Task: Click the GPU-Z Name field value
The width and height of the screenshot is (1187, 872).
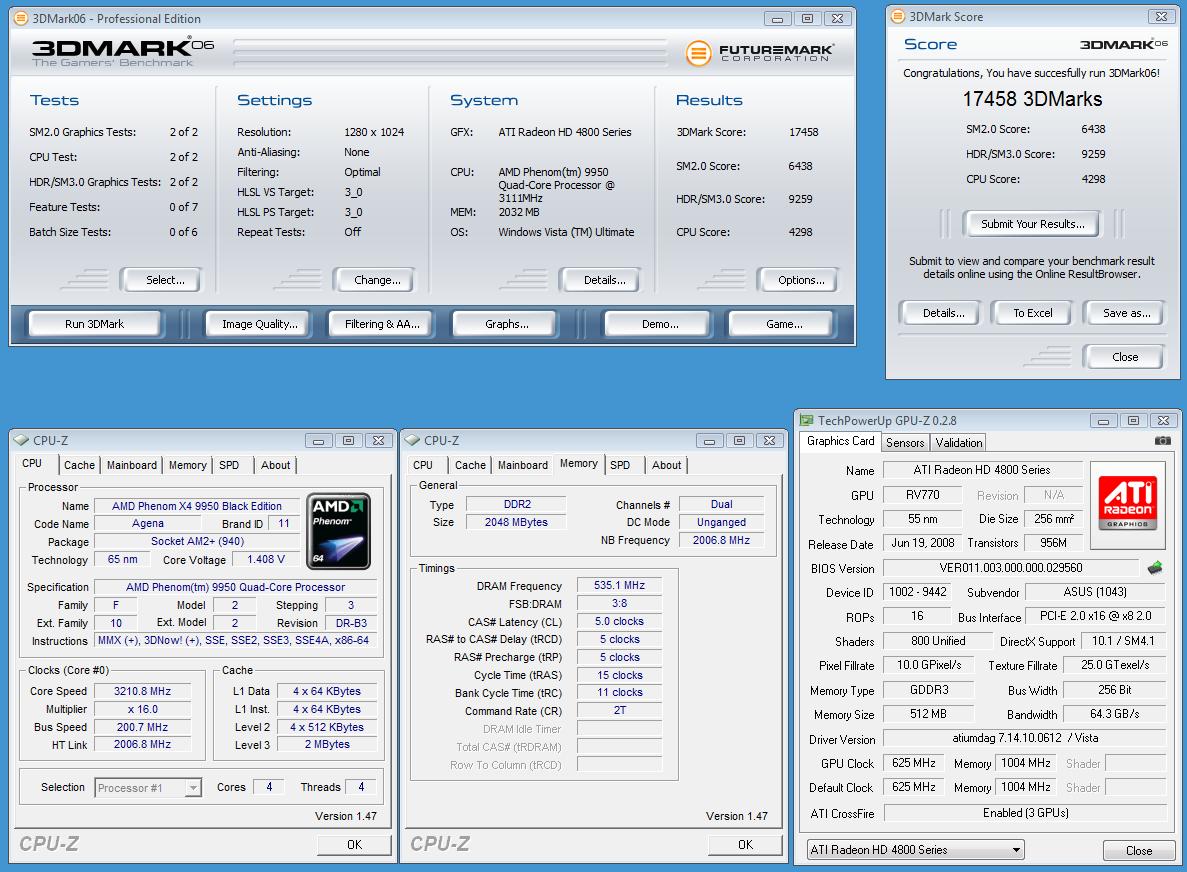Action: [x=982, y=470]
